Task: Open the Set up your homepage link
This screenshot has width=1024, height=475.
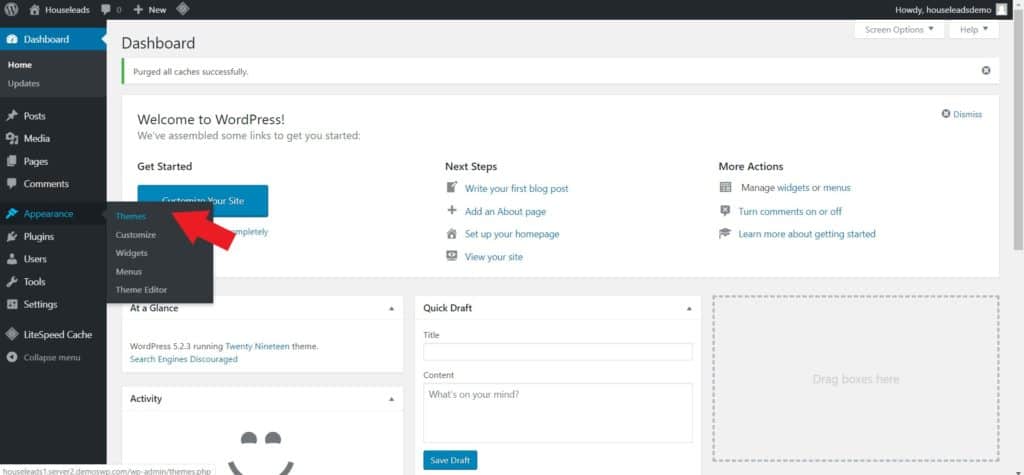Action: (x=512, y=234)
